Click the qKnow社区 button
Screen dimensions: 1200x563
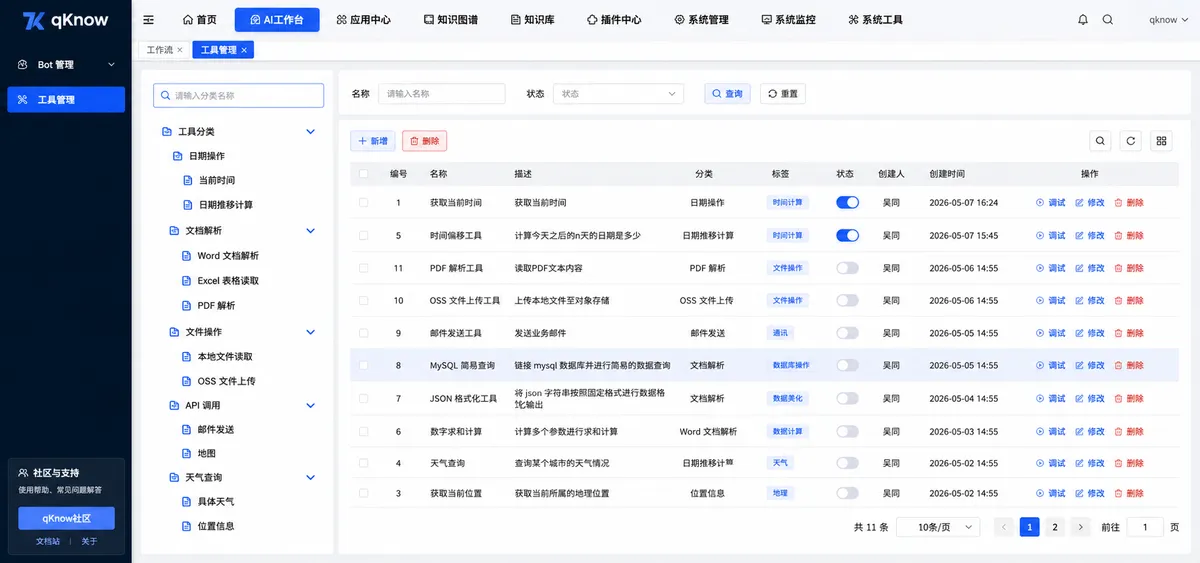coord(66,518)
